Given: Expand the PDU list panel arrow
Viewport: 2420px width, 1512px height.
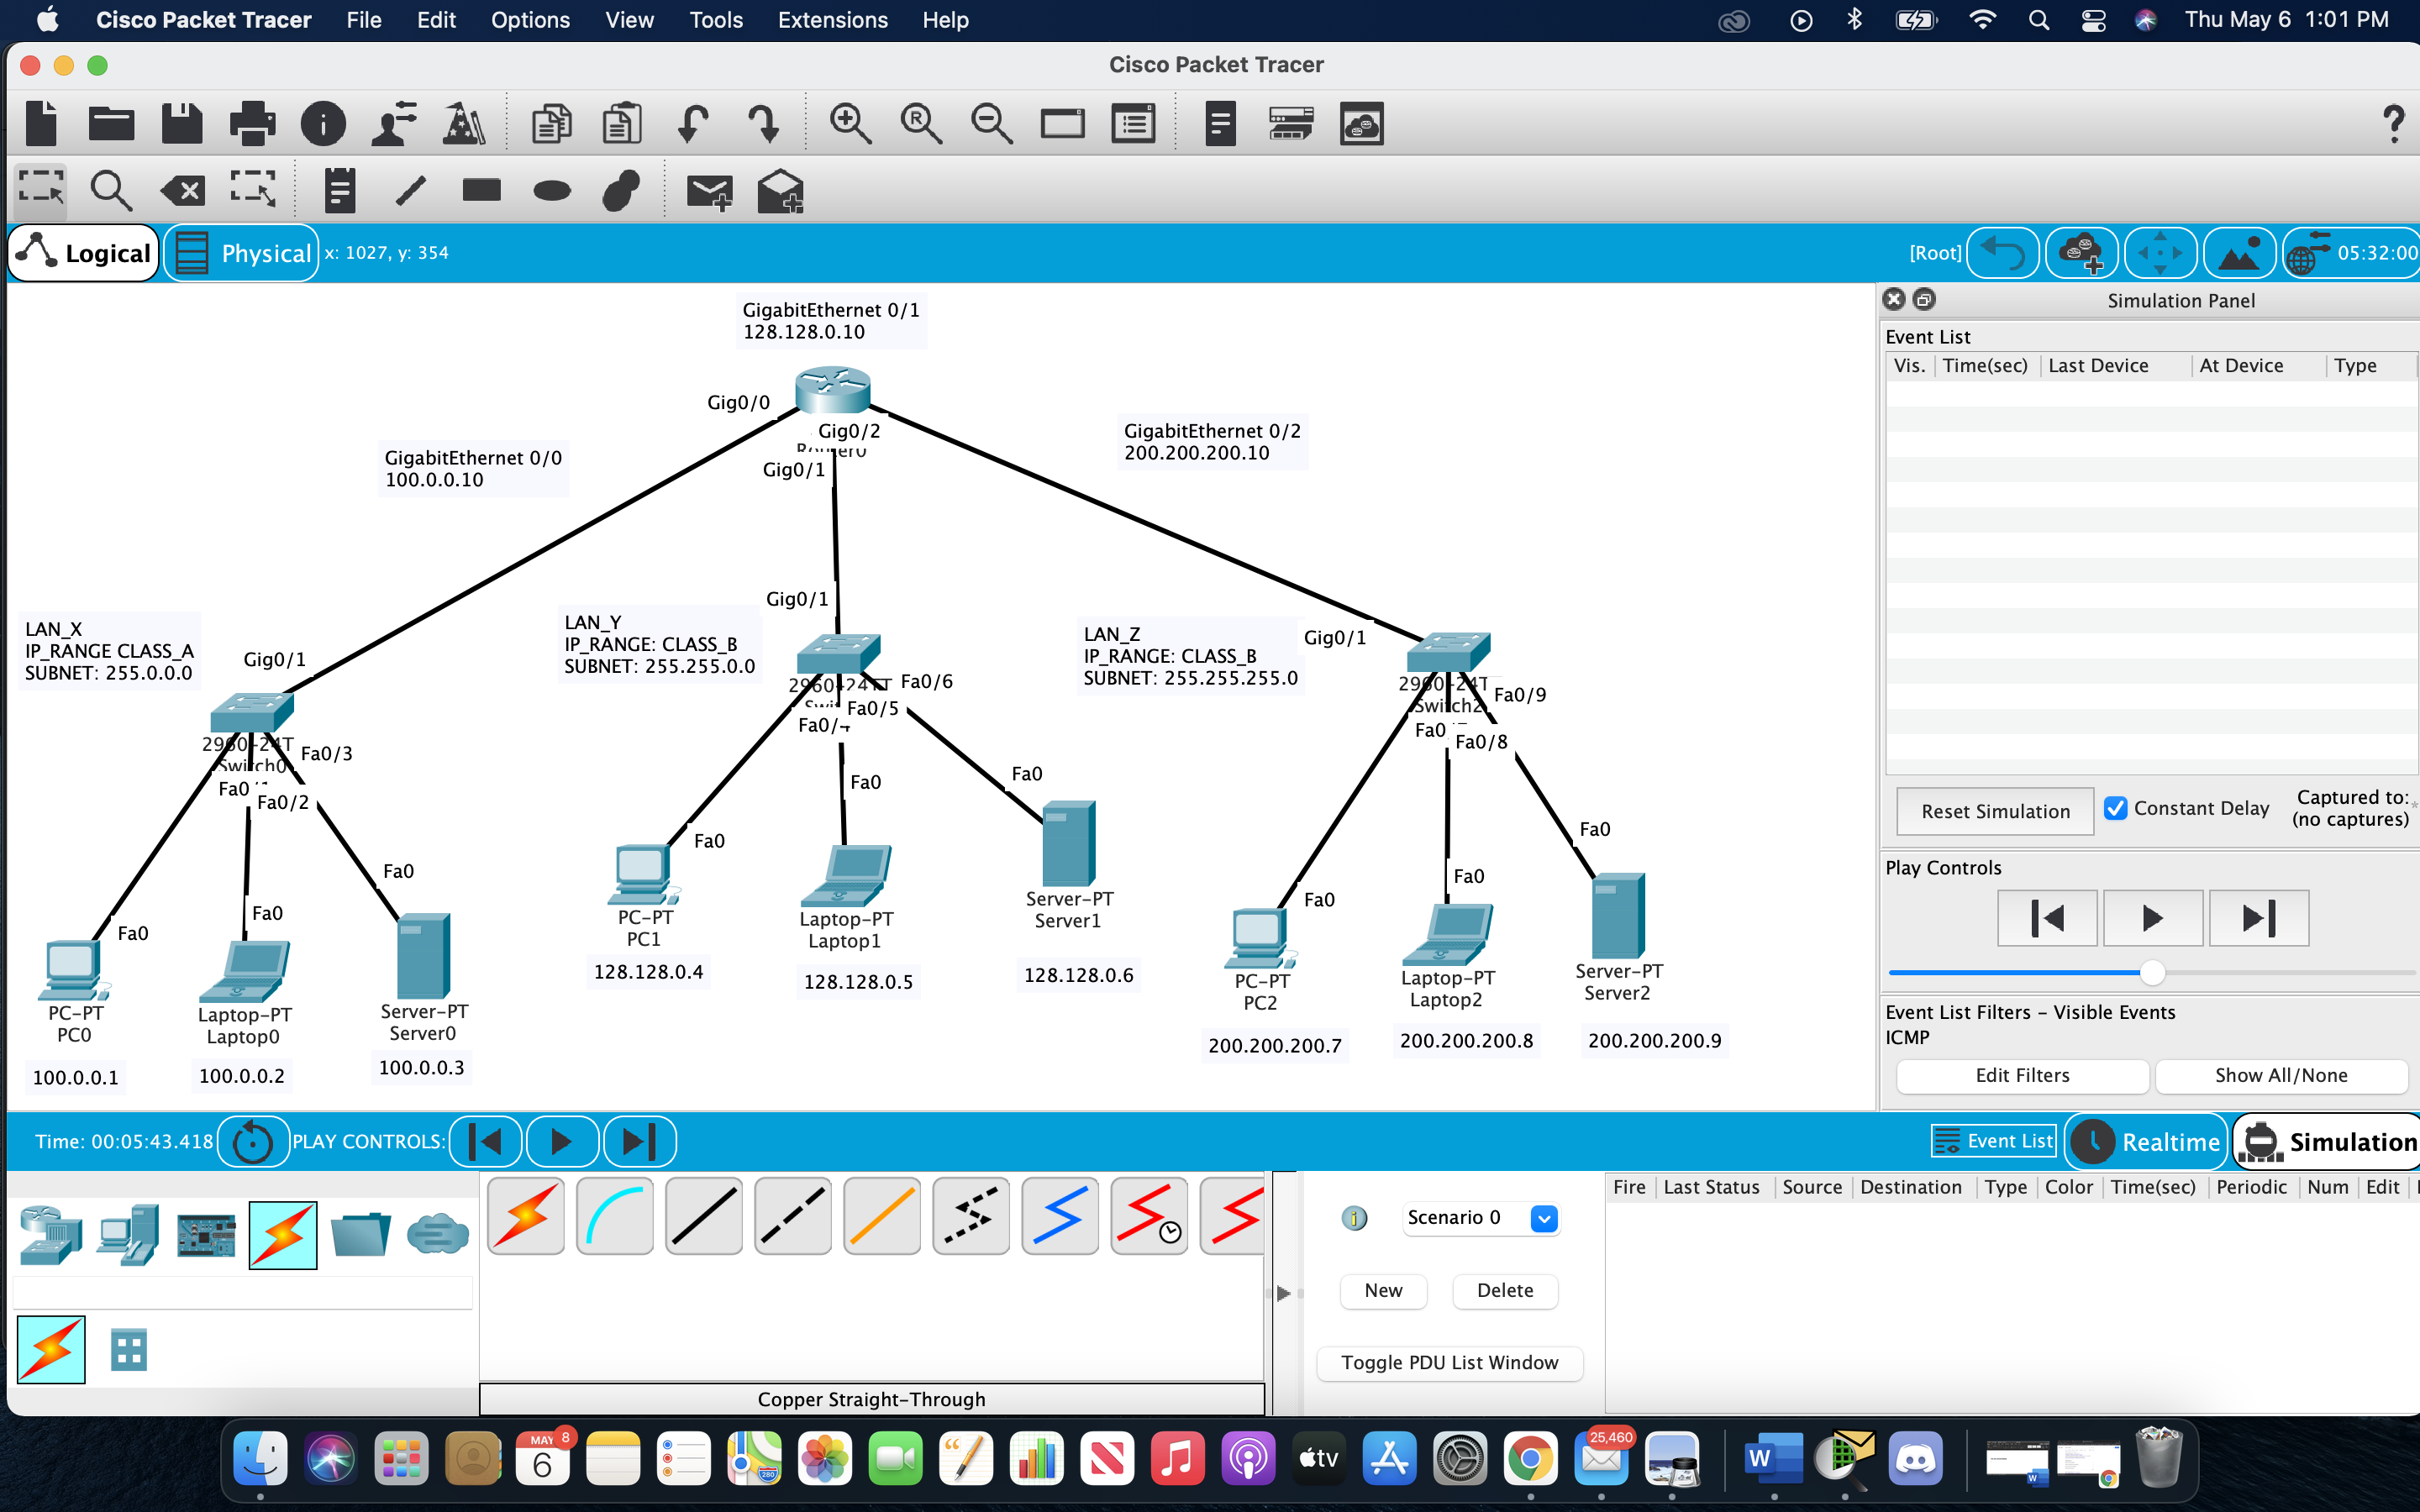Looking at the screenshot, I should click(x=1284, y=1293).
